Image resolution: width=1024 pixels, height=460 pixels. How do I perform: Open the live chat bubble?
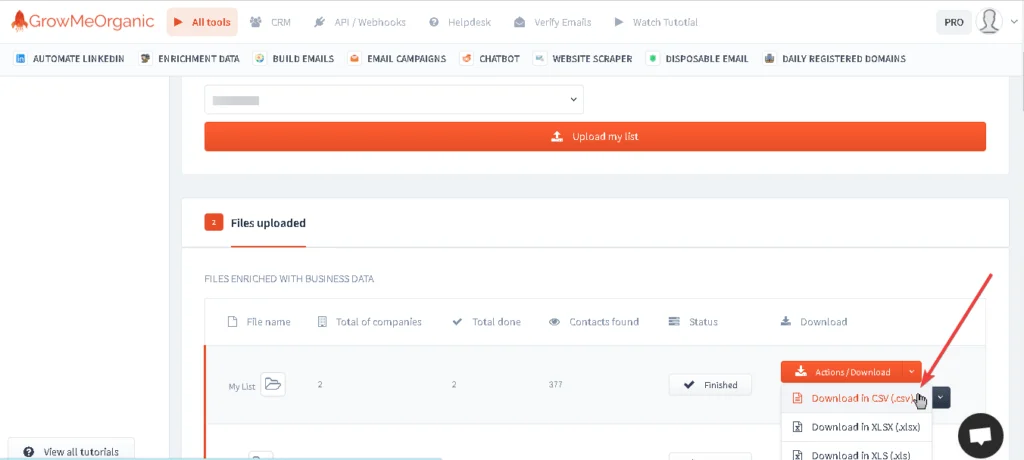[980, 436]
